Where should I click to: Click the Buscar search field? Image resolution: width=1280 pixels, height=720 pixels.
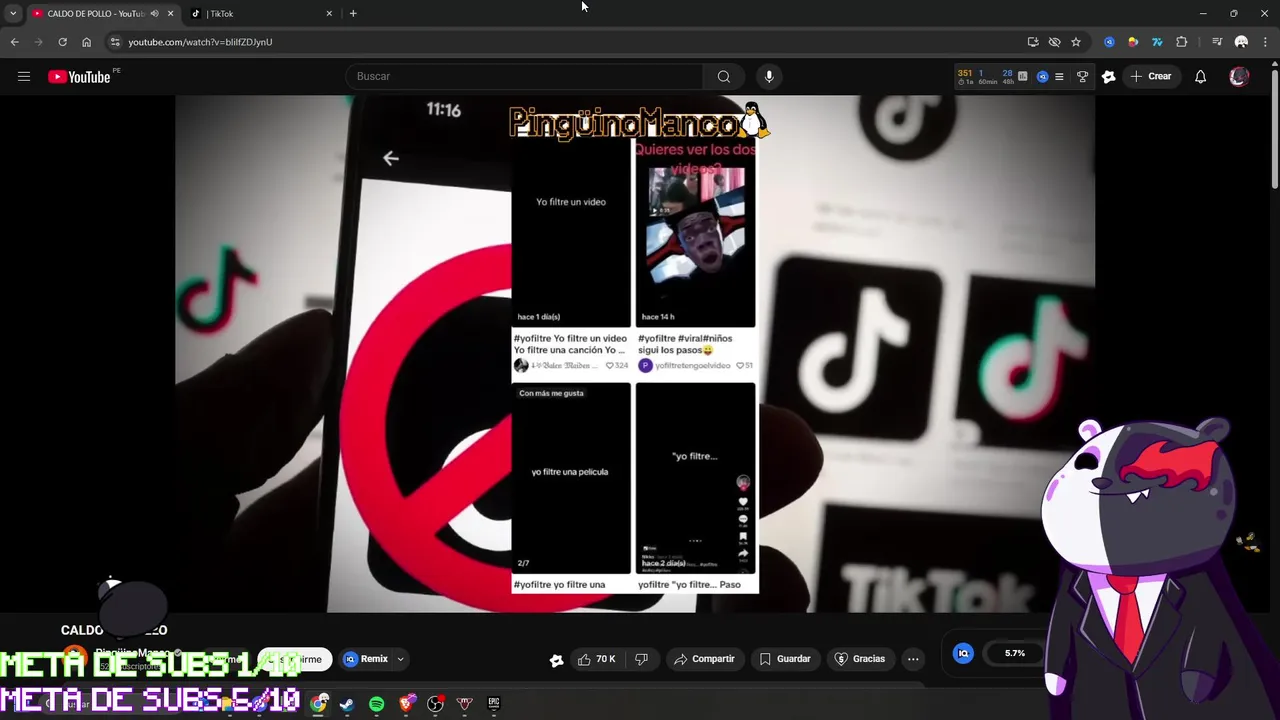523,76
